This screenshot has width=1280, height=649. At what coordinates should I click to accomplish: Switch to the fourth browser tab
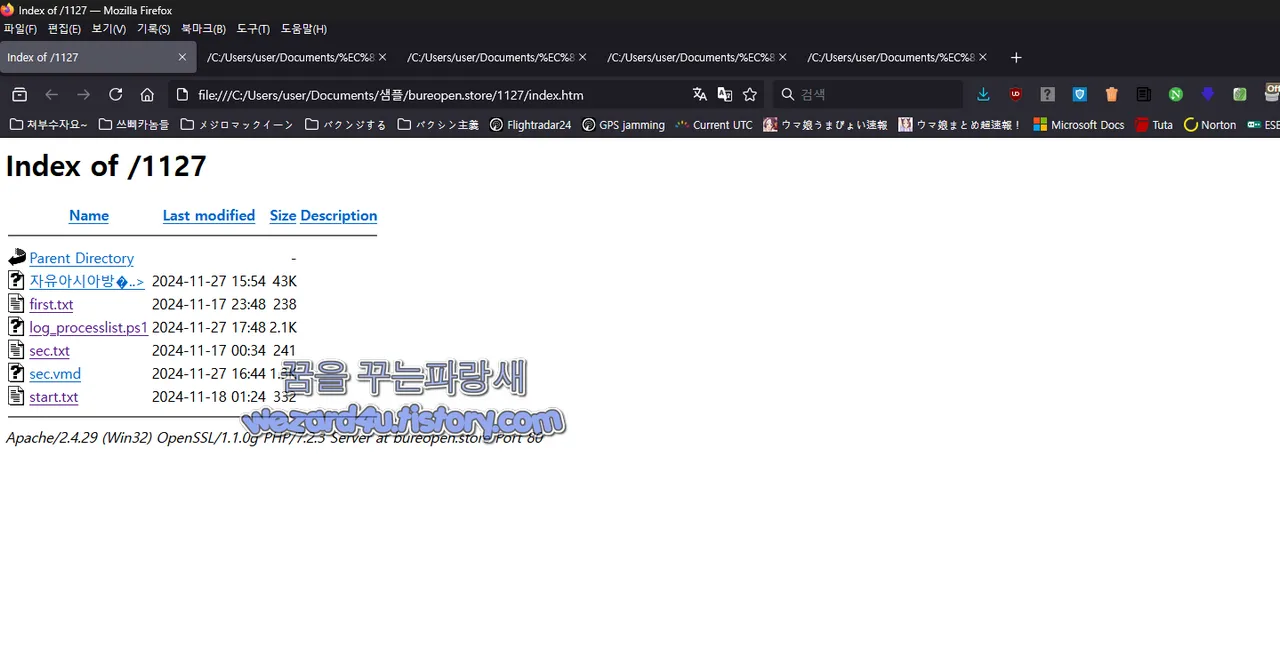697,58
